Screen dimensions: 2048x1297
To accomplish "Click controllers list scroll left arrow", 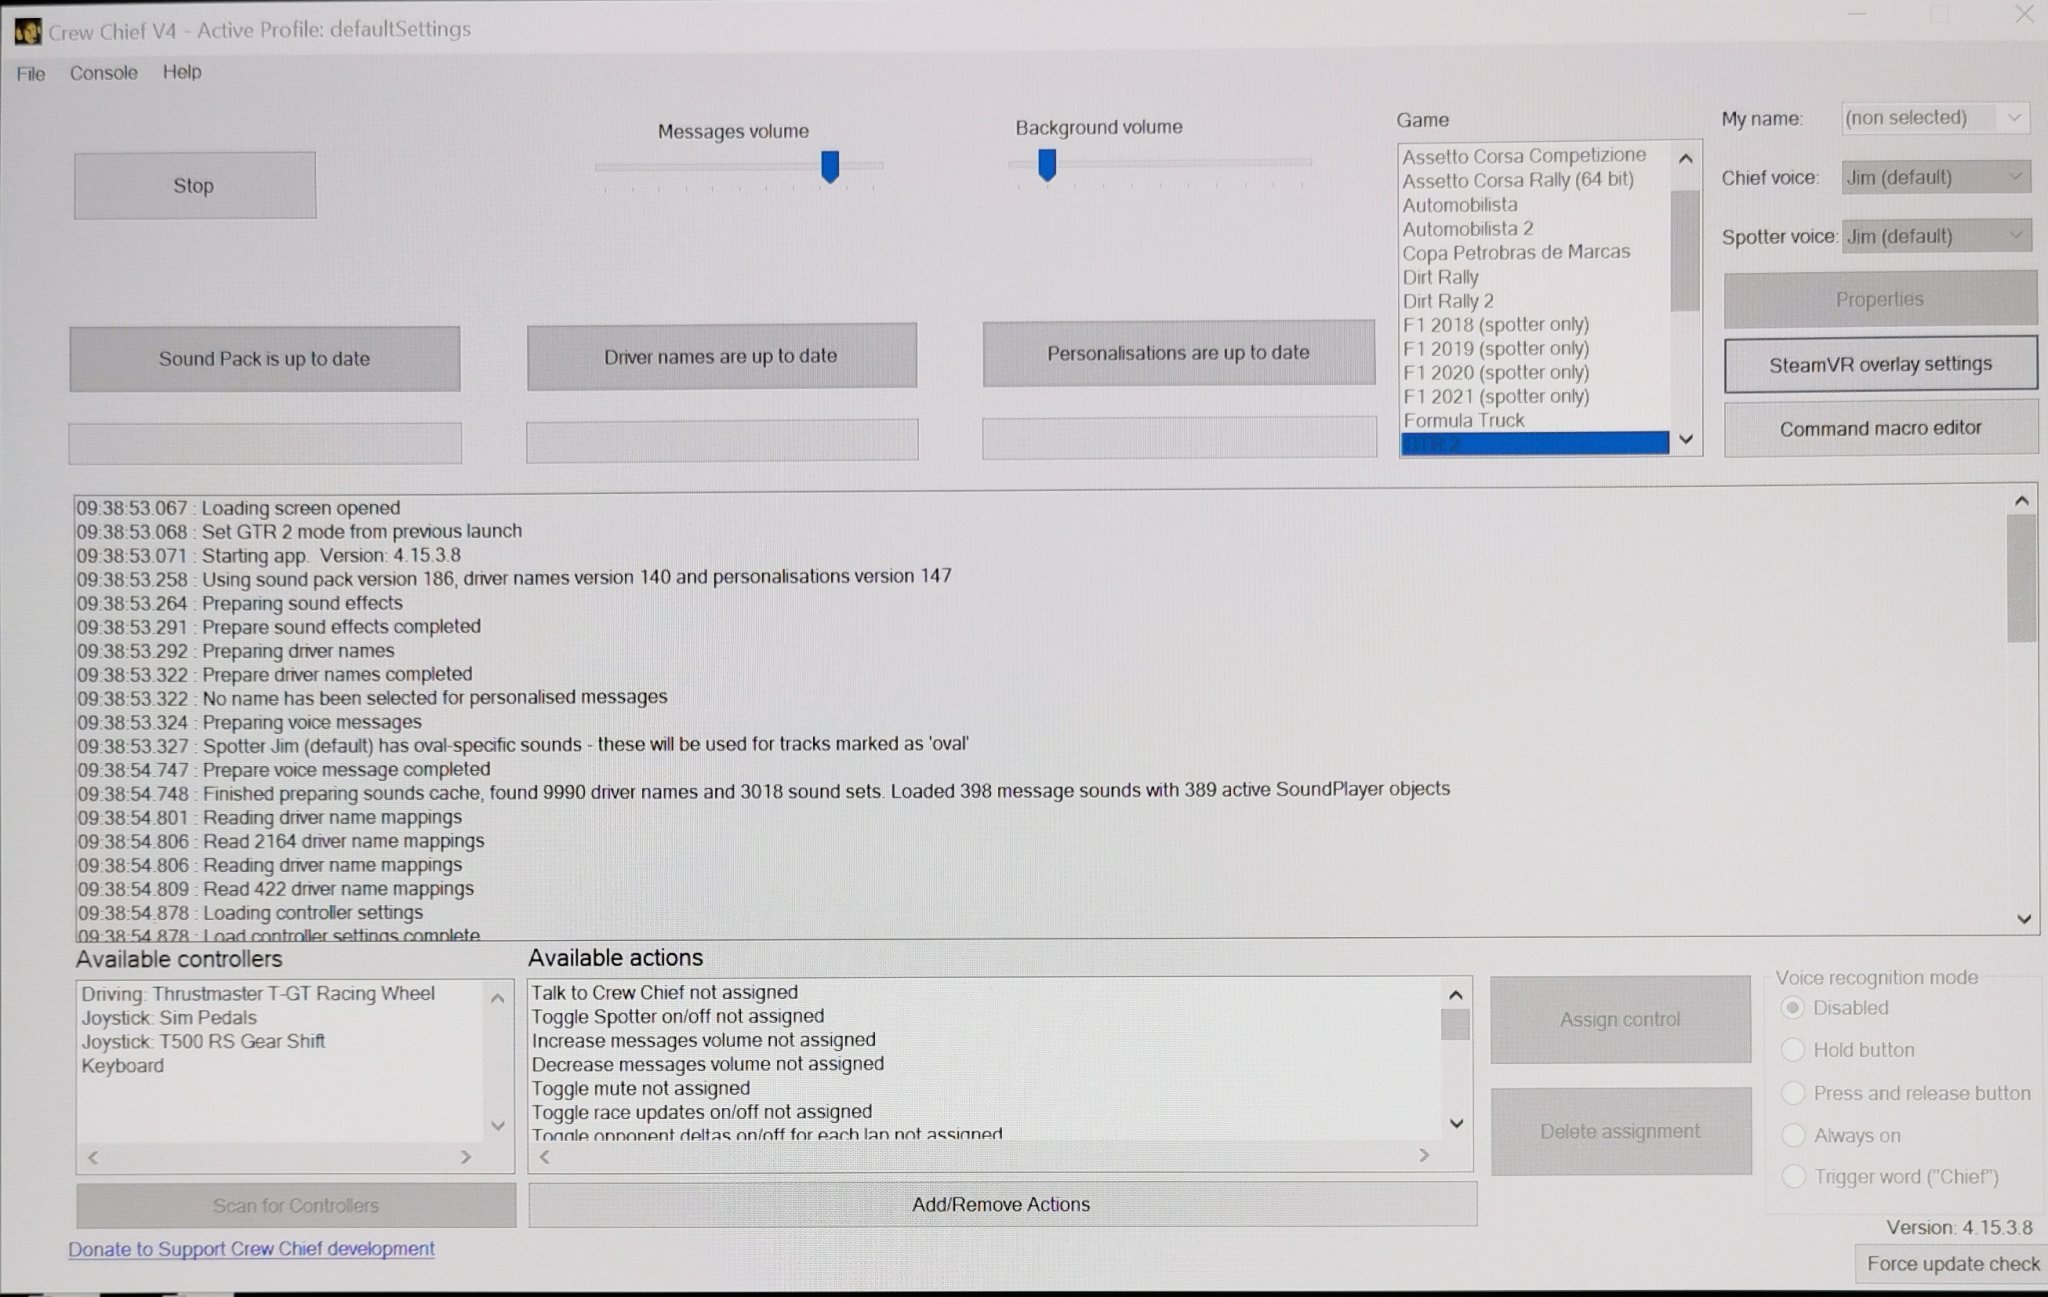I will [x=93, y=1157].
